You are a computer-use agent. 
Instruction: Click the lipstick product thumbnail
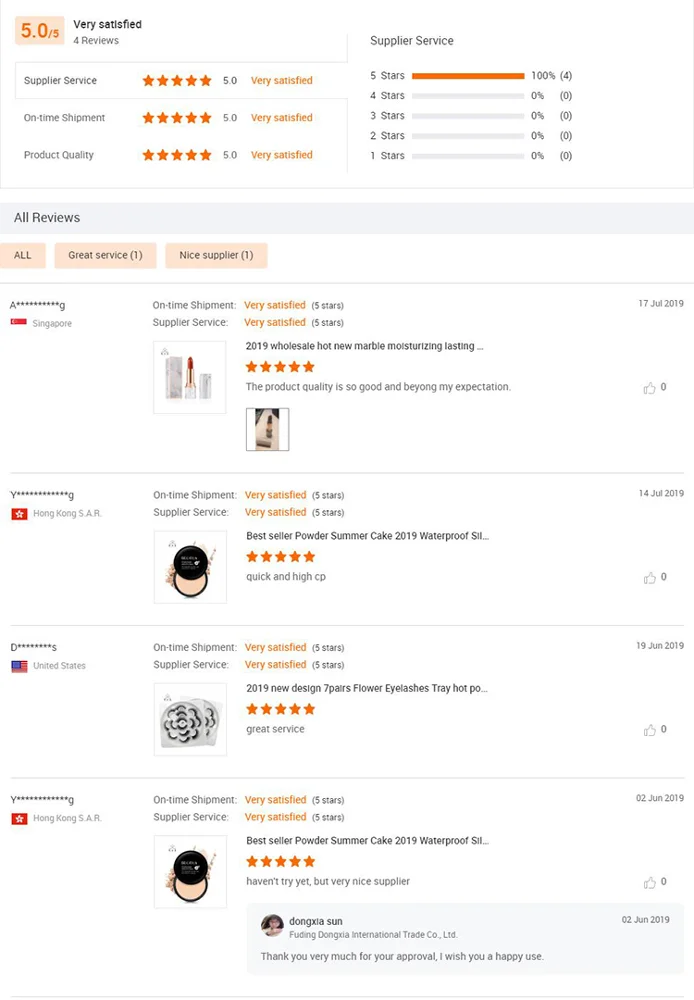pyautogui.click(x=190, y=378)
